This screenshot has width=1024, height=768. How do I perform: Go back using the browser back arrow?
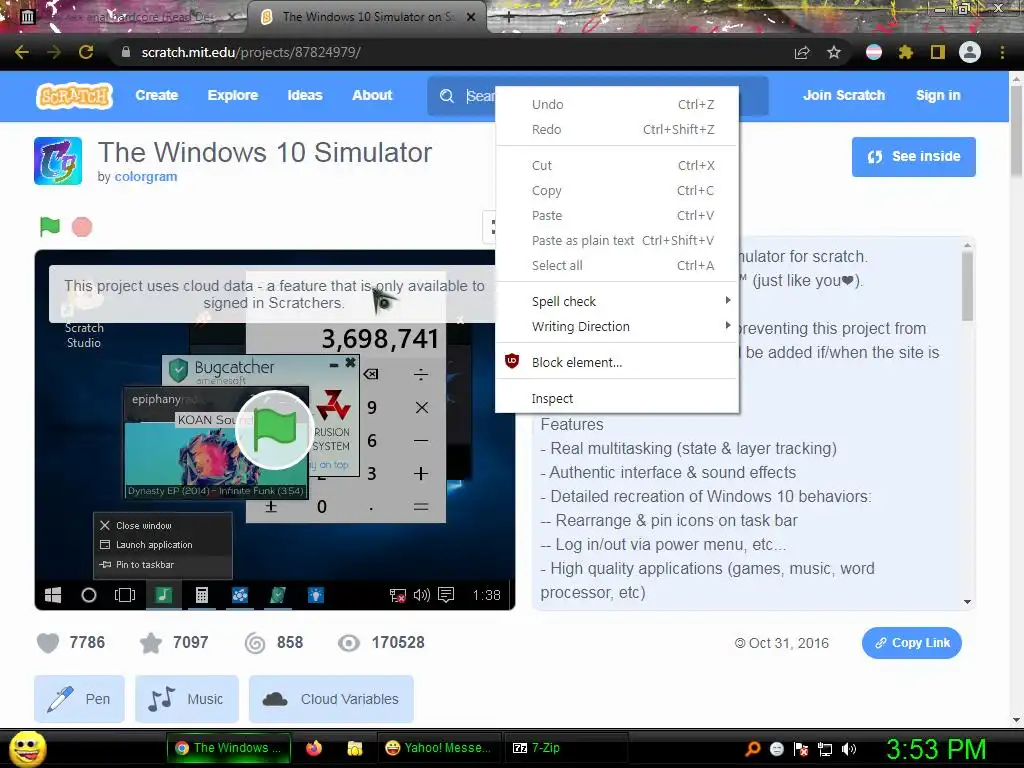point(22,52)
